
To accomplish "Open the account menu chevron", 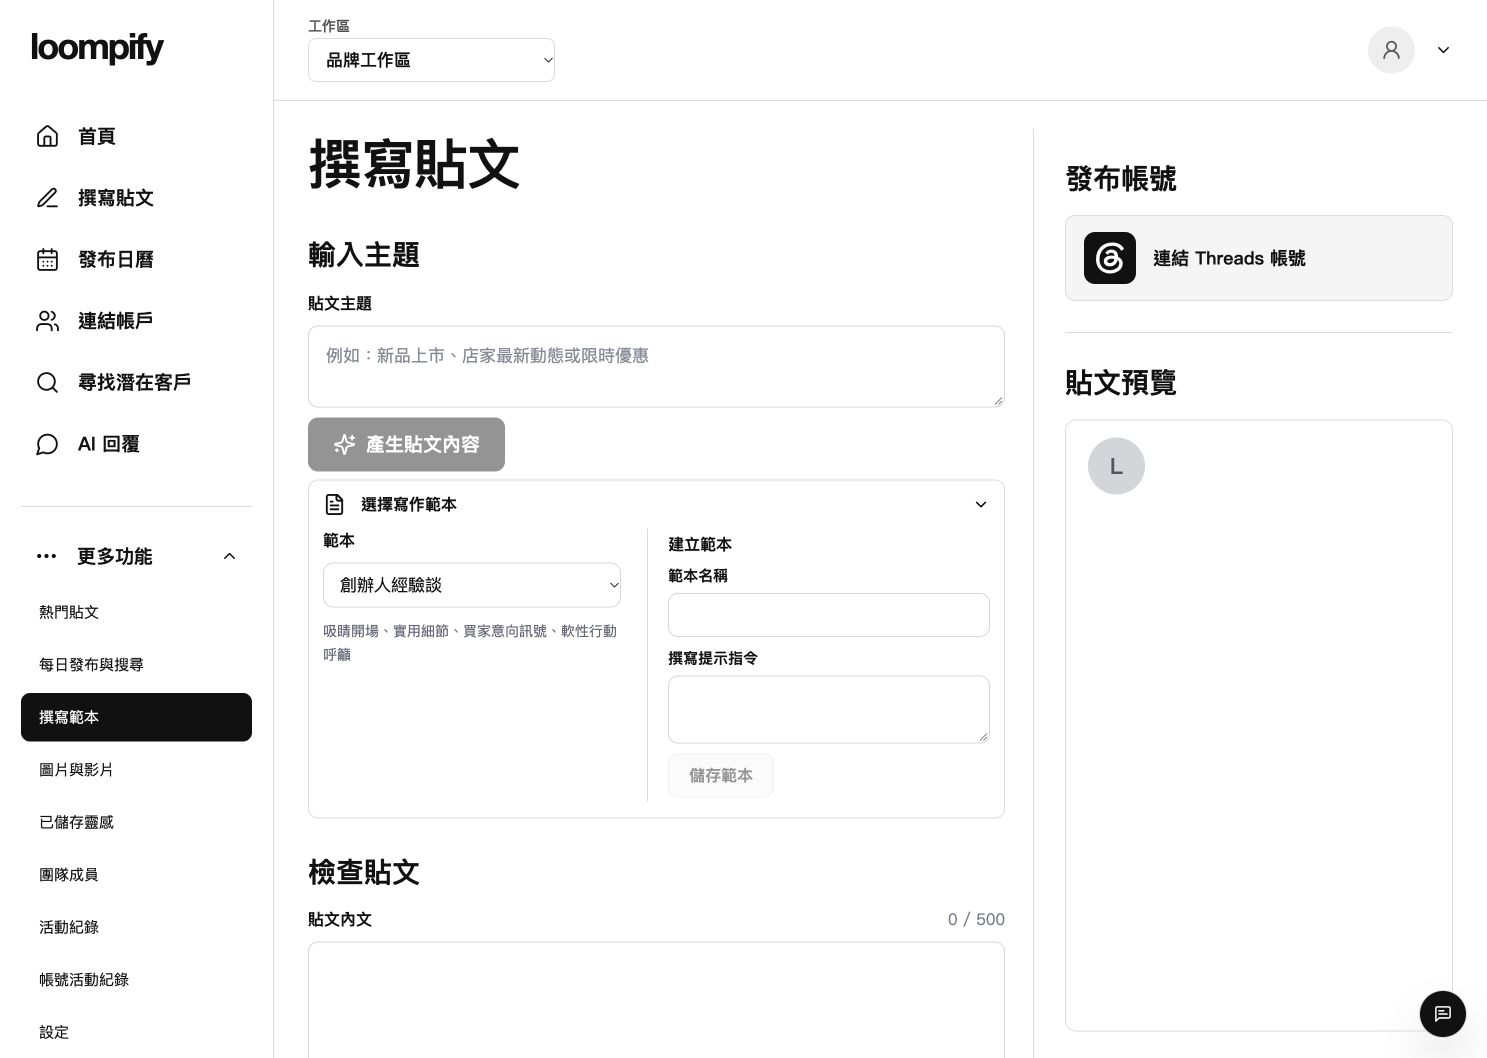I will point(1443,50).
